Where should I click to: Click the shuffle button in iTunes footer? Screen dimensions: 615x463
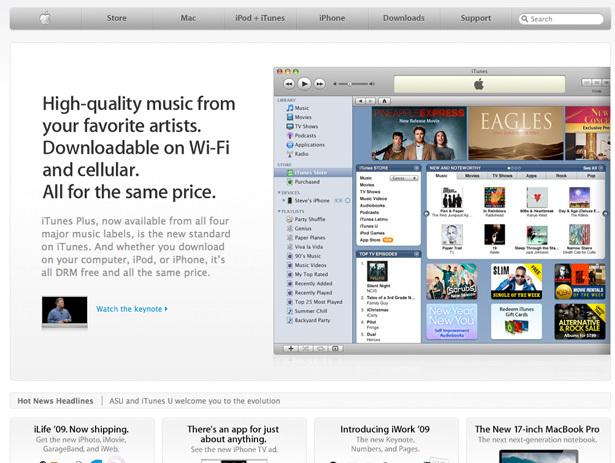tap(306, 348)
